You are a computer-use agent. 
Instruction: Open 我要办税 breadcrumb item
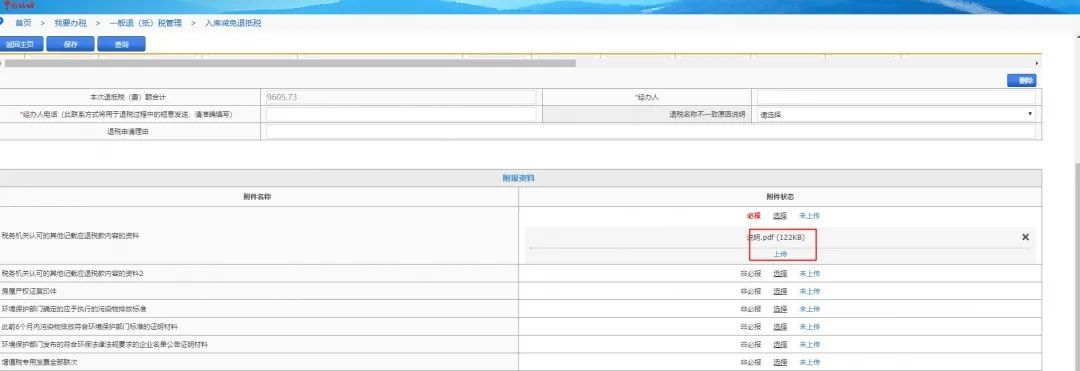[70, 23]
